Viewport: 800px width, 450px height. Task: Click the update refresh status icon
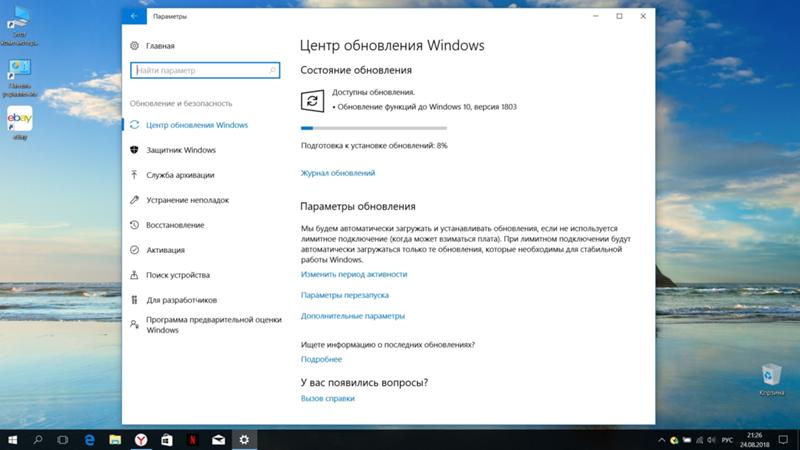tap(312, 101)
